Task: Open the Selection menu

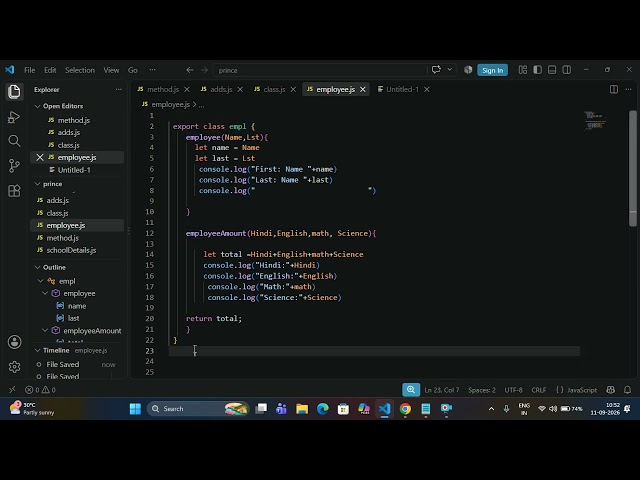Action: (x=80, y=70)
